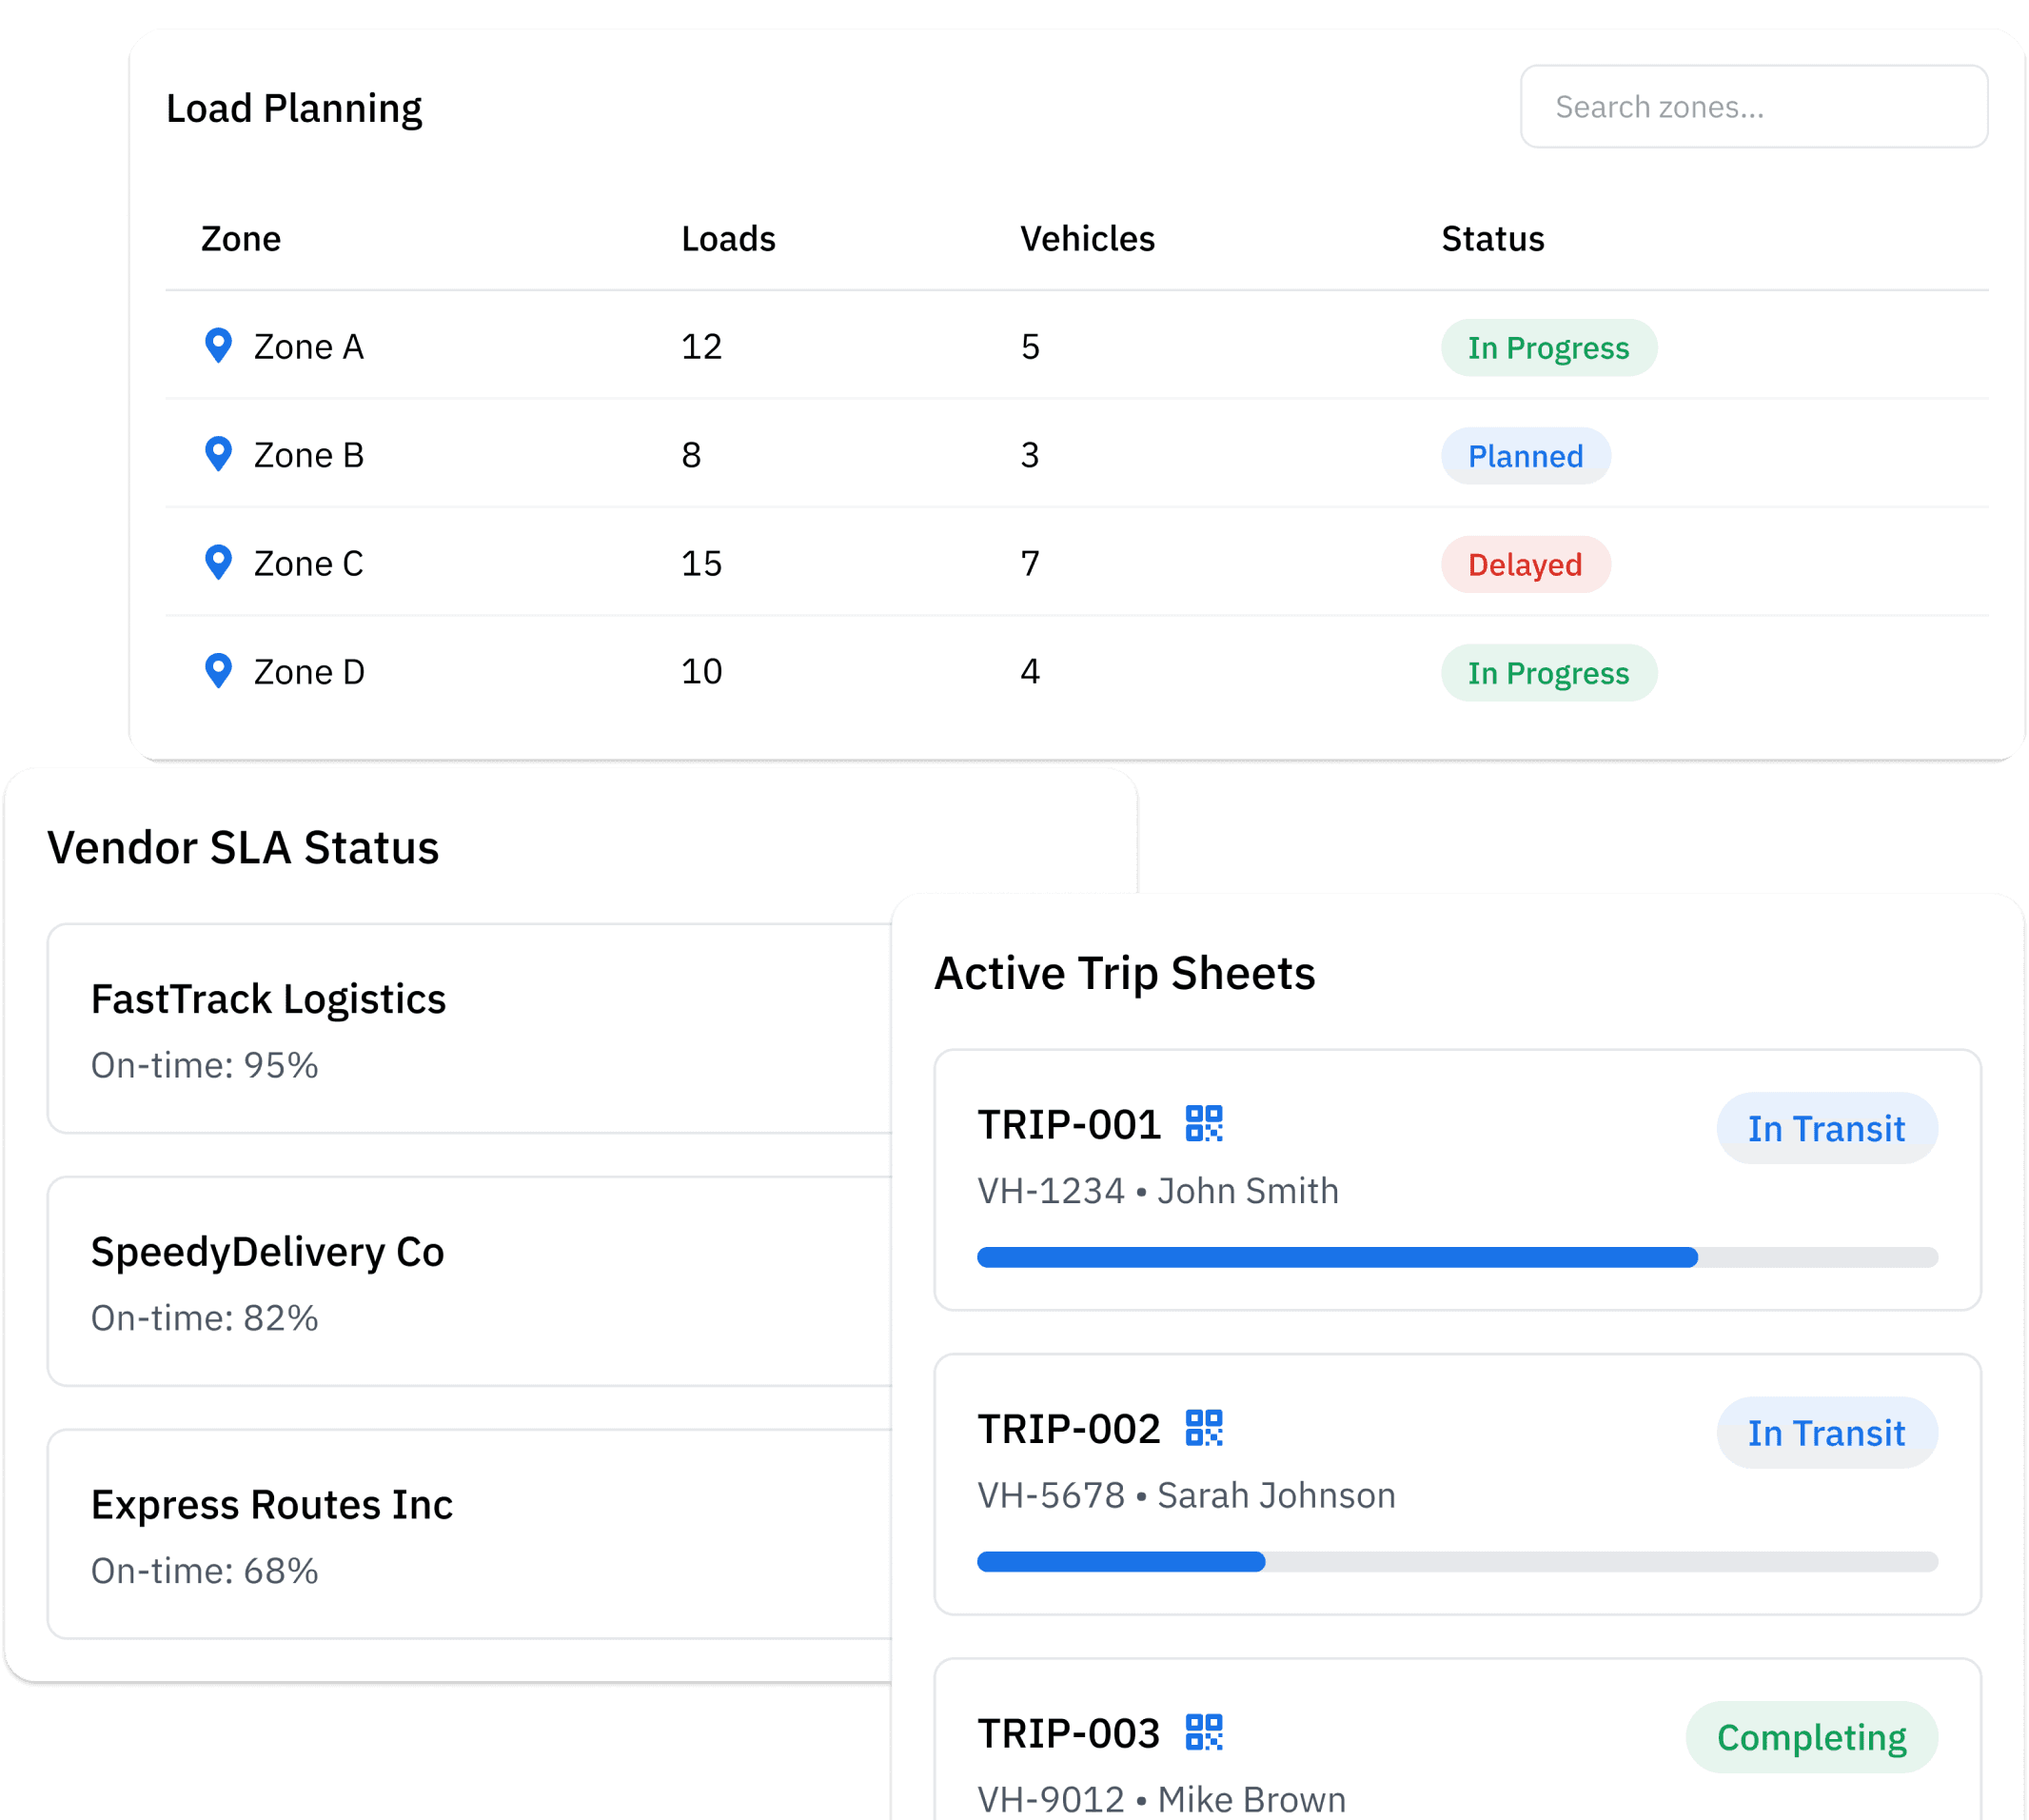The width and height of the screenshot is (2029, 1820).
Task: Click the Vendor SLA Status heading
Action: (243, 848)
